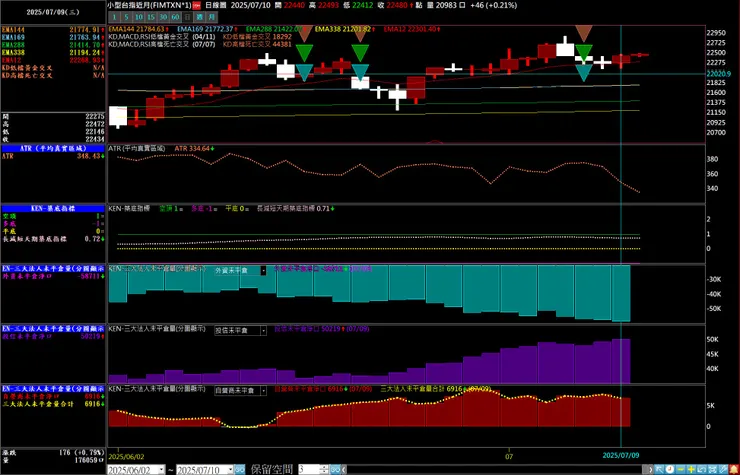Screen dimensions: 740x475
Task: Click the EMA288 21414.70 row in left panel
Action: pos(53,45)
